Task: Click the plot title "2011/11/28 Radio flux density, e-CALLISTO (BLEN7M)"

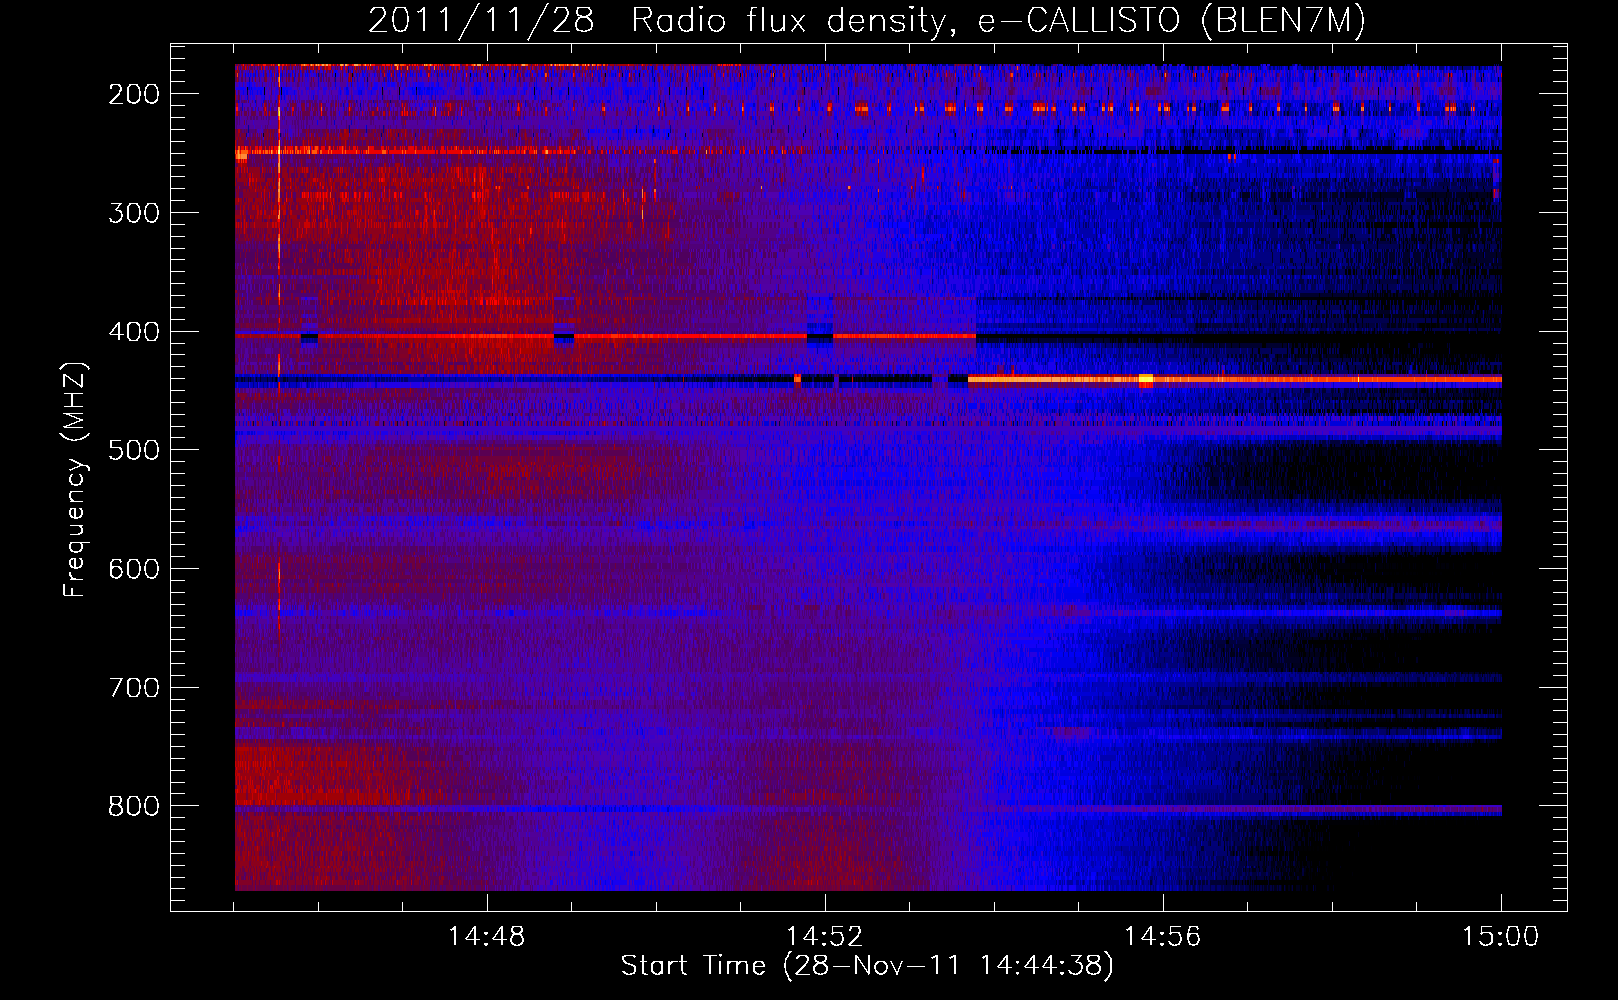Action: (867, 20)
